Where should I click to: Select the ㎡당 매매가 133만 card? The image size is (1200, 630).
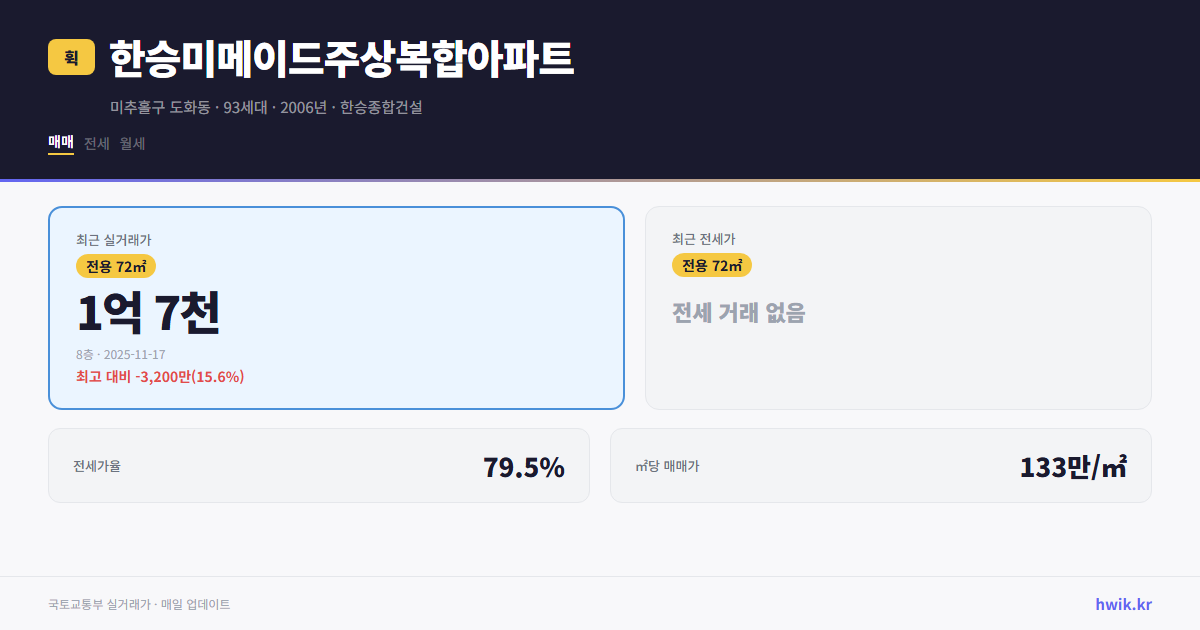pos(880,465)
